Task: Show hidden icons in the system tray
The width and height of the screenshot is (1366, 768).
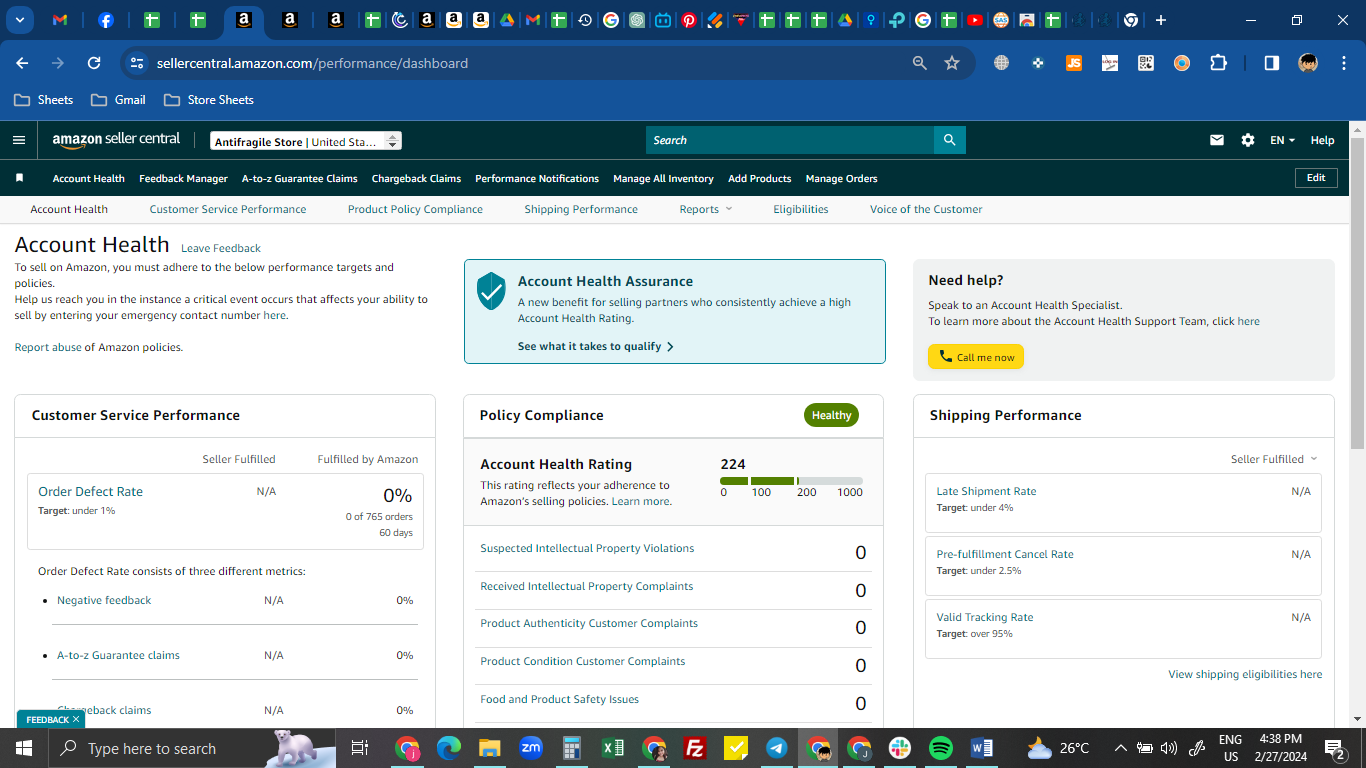Action: (x=1121, y=748)
